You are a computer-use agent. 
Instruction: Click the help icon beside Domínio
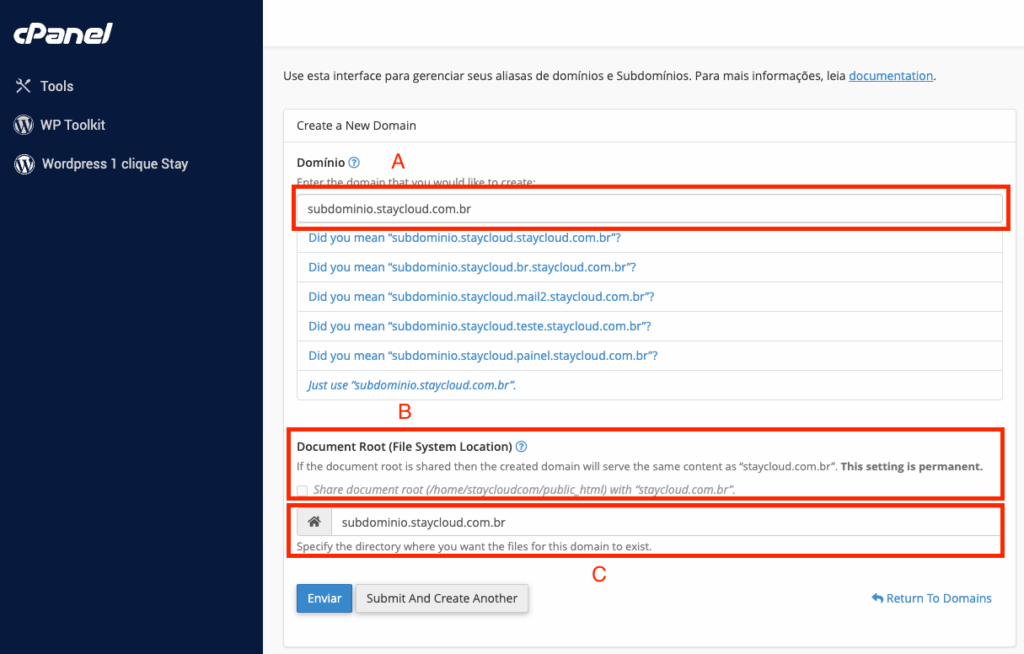pyautogui.click(x=354, y=162)
